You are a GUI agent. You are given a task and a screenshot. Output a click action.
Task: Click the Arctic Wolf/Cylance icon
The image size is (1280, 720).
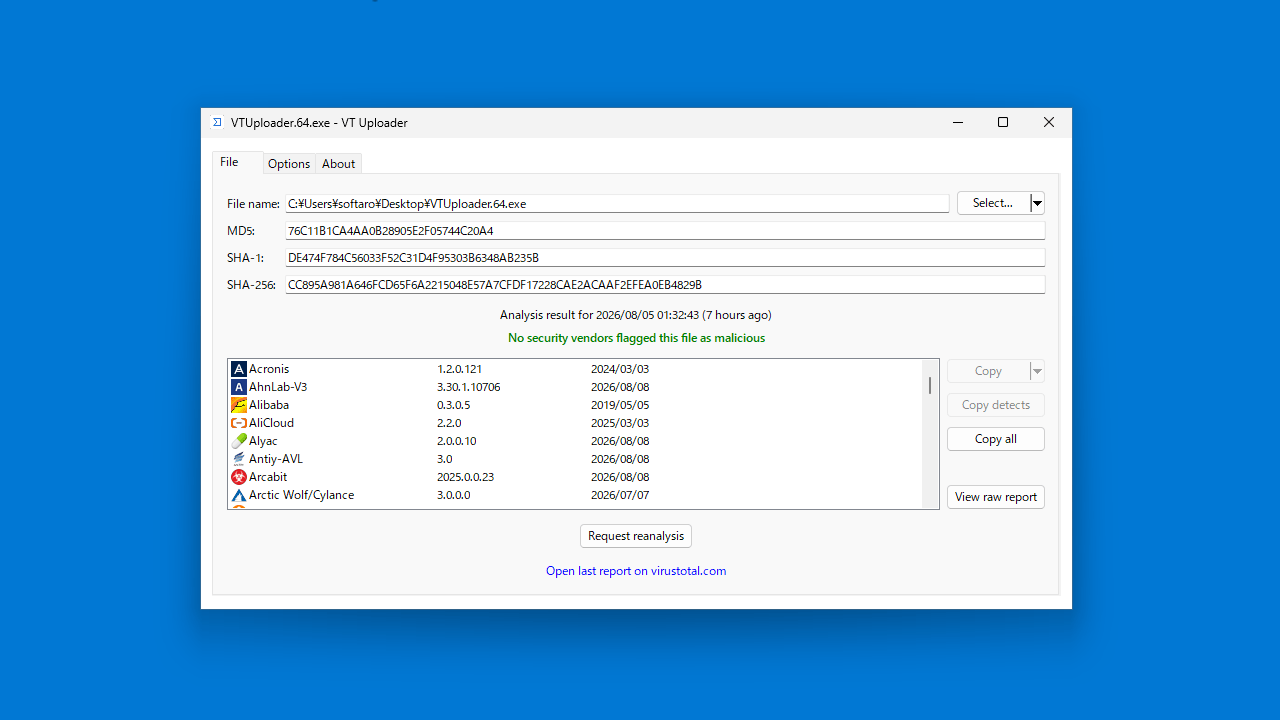pyautogui.click(x=239, y=495)
